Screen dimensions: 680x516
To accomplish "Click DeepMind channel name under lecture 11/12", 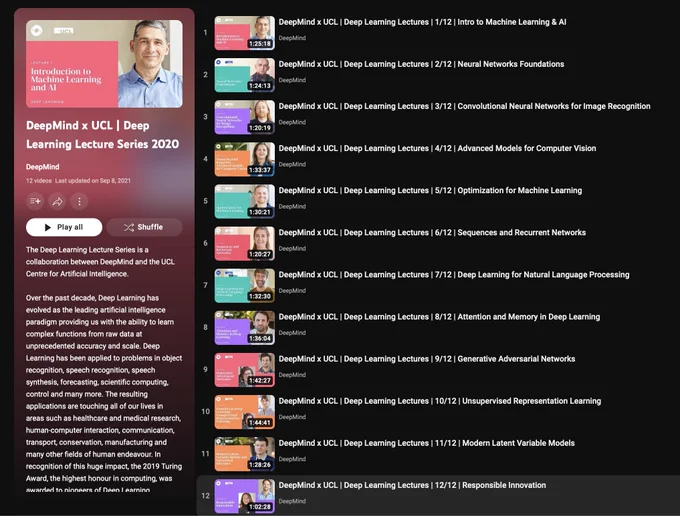I will click(292, 459).
